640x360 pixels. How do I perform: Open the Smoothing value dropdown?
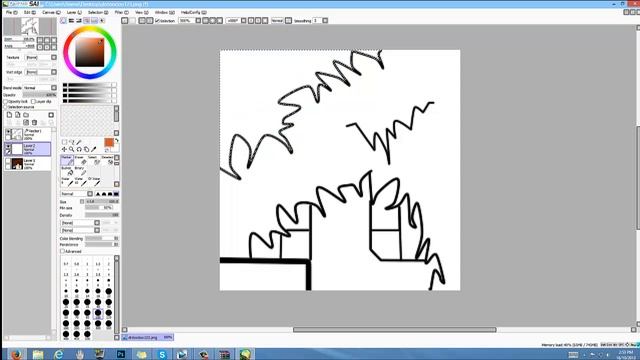coord(325,20)
